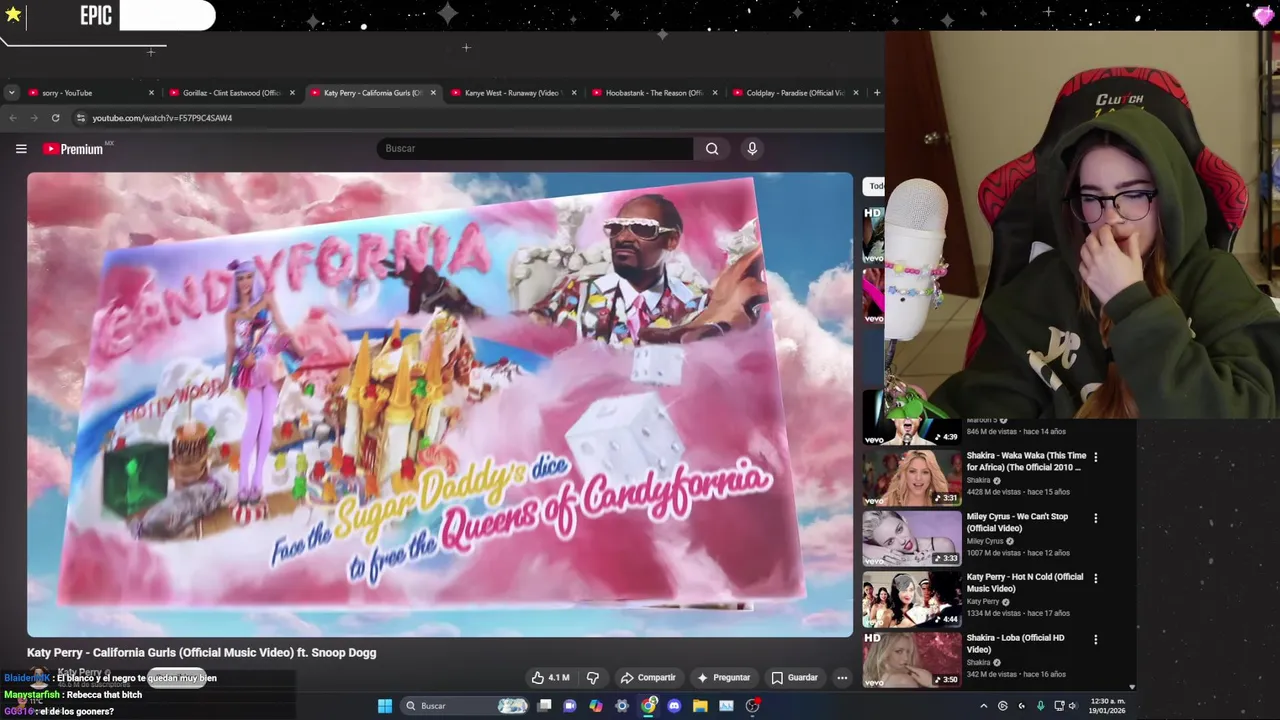Open File Explorer from taskbar
Viewport: 1280px width, 720px height.
click(700, 706)
